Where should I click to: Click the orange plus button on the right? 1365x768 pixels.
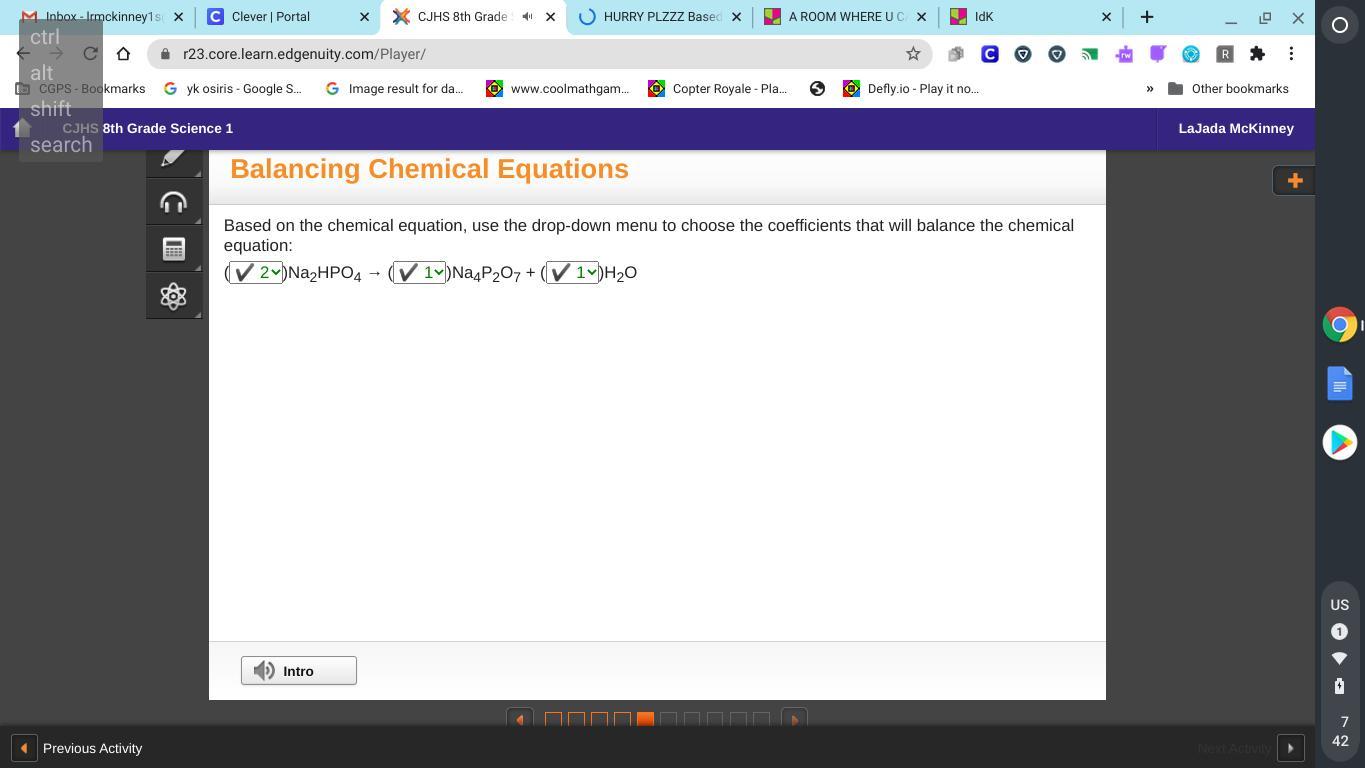(x=1294, y=181)
